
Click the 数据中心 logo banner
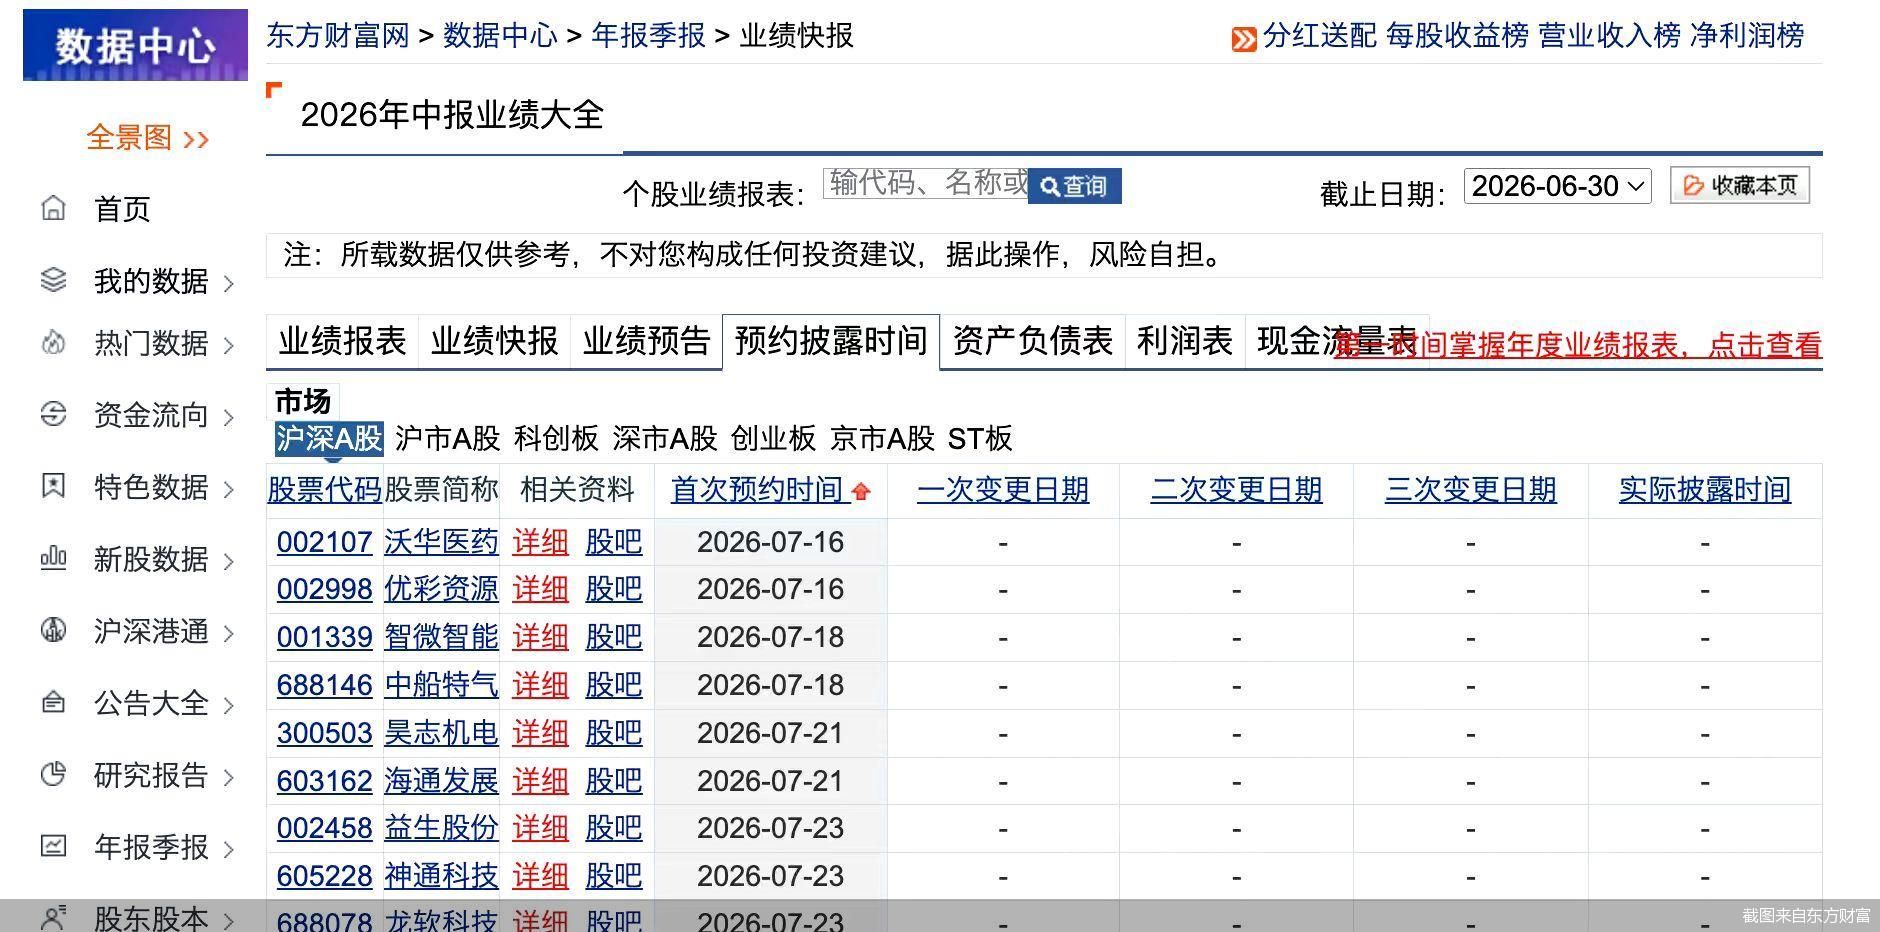(135, 45)
